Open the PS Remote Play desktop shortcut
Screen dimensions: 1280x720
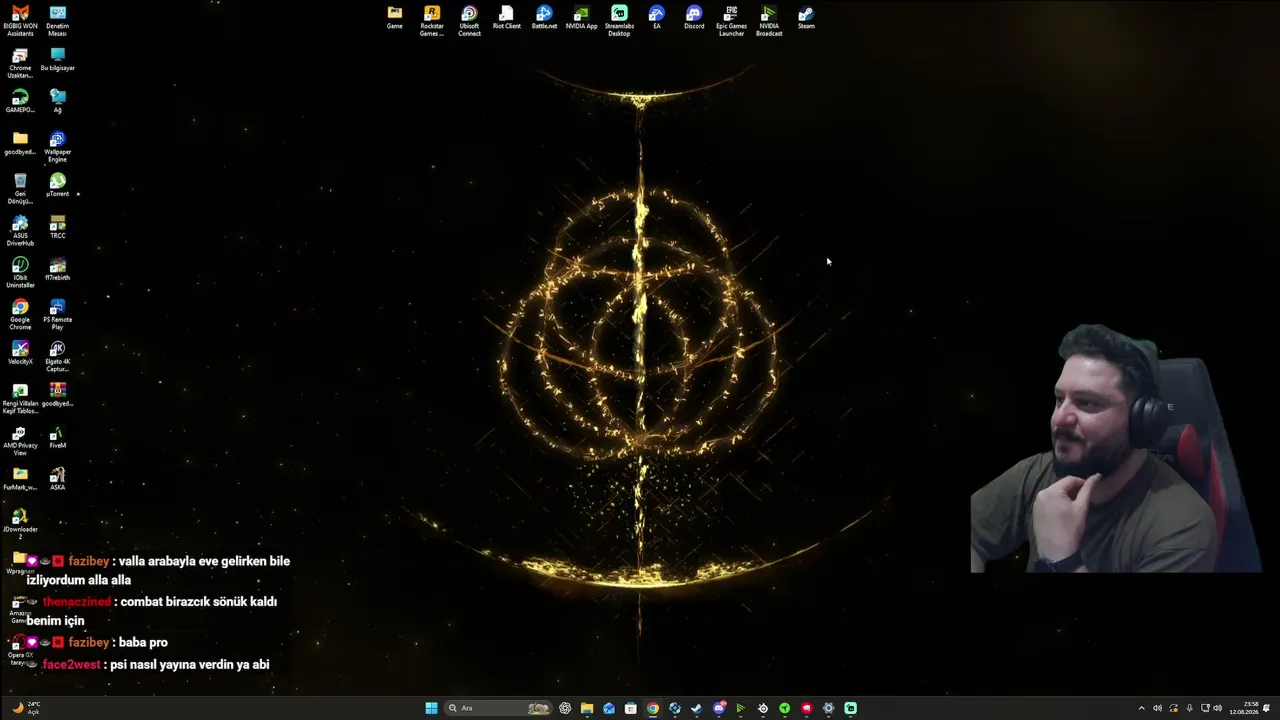point(58,314)
